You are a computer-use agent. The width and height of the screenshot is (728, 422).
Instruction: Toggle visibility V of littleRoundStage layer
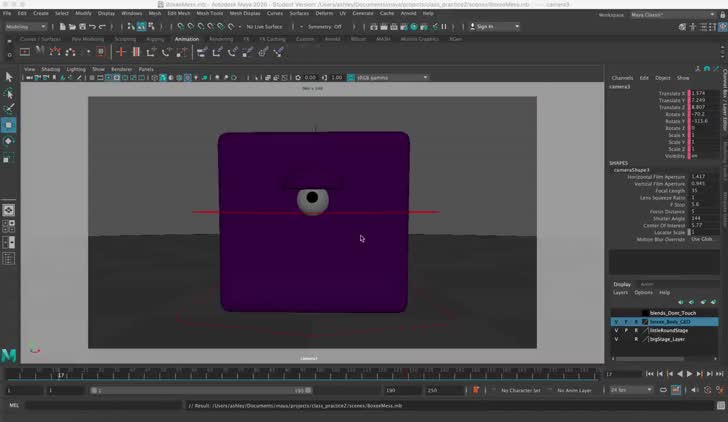(616, 331)
